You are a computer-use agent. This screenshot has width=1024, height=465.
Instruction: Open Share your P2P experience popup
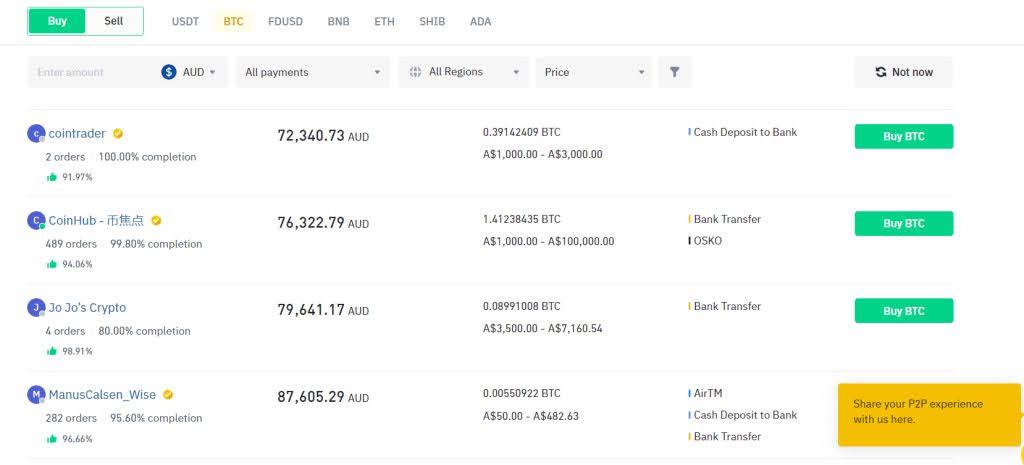click(x=929, y=415)
